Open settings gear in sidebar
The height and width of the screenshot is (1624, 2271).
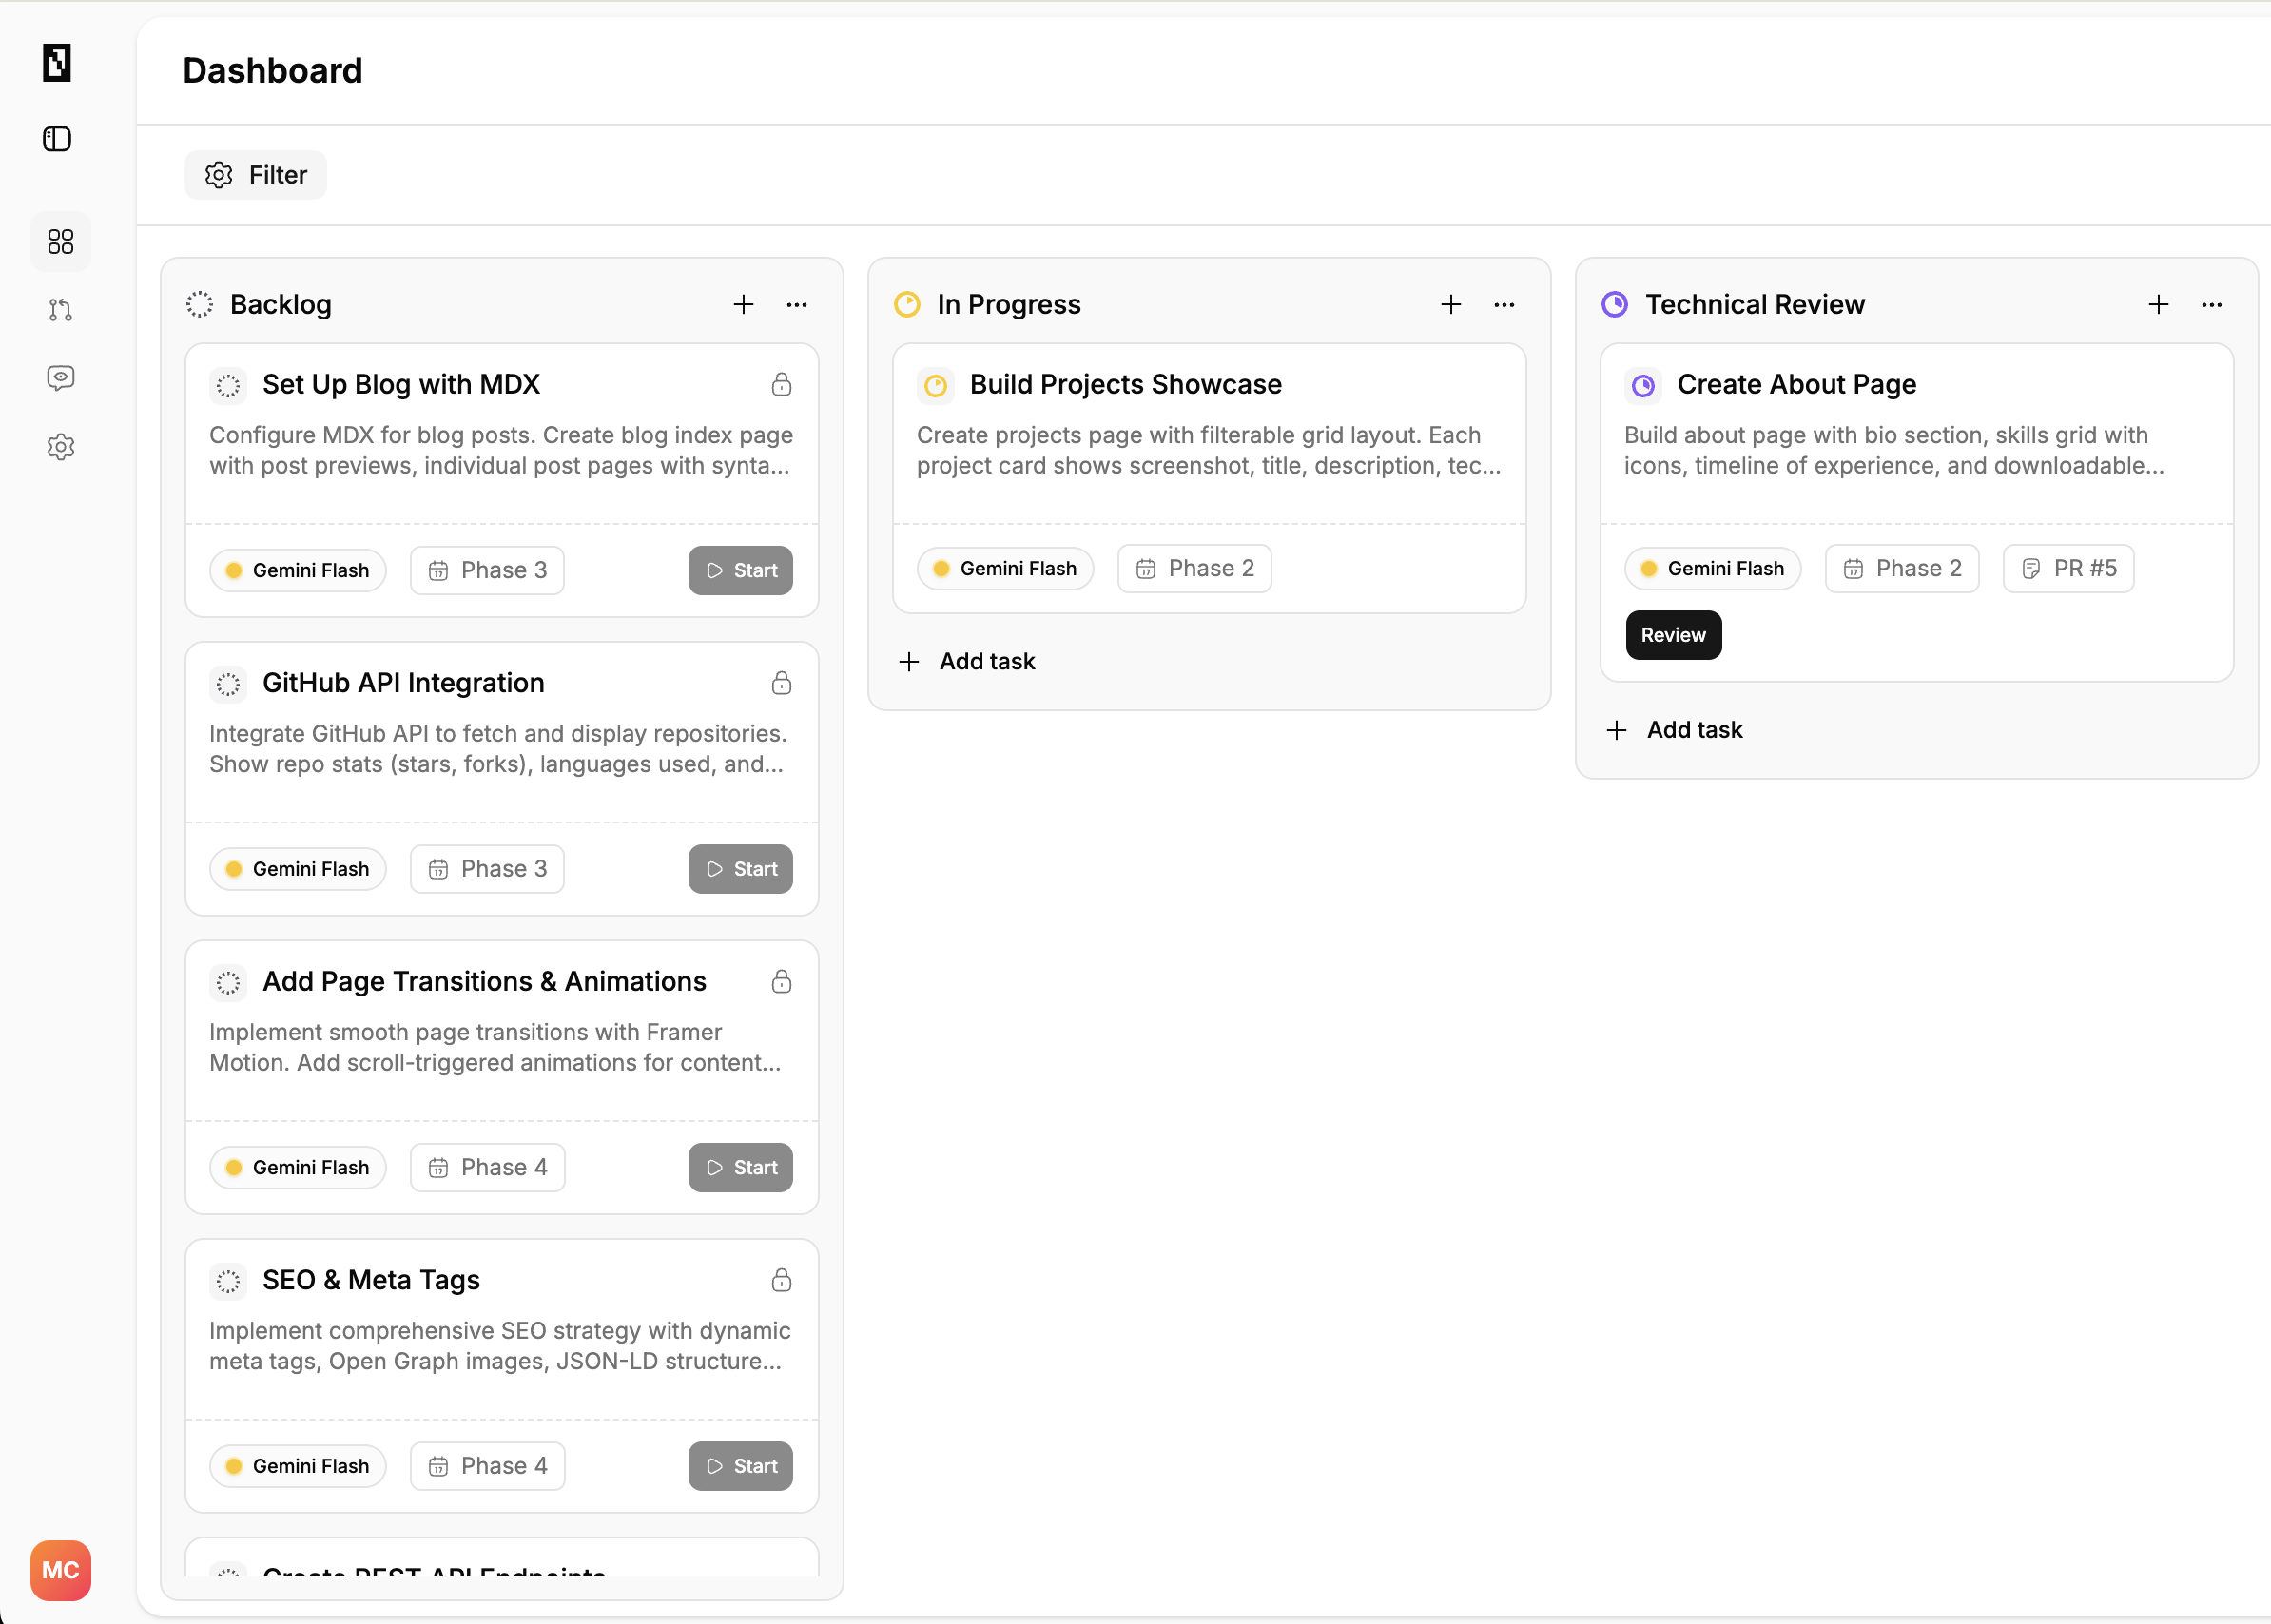tap(60, 447)
